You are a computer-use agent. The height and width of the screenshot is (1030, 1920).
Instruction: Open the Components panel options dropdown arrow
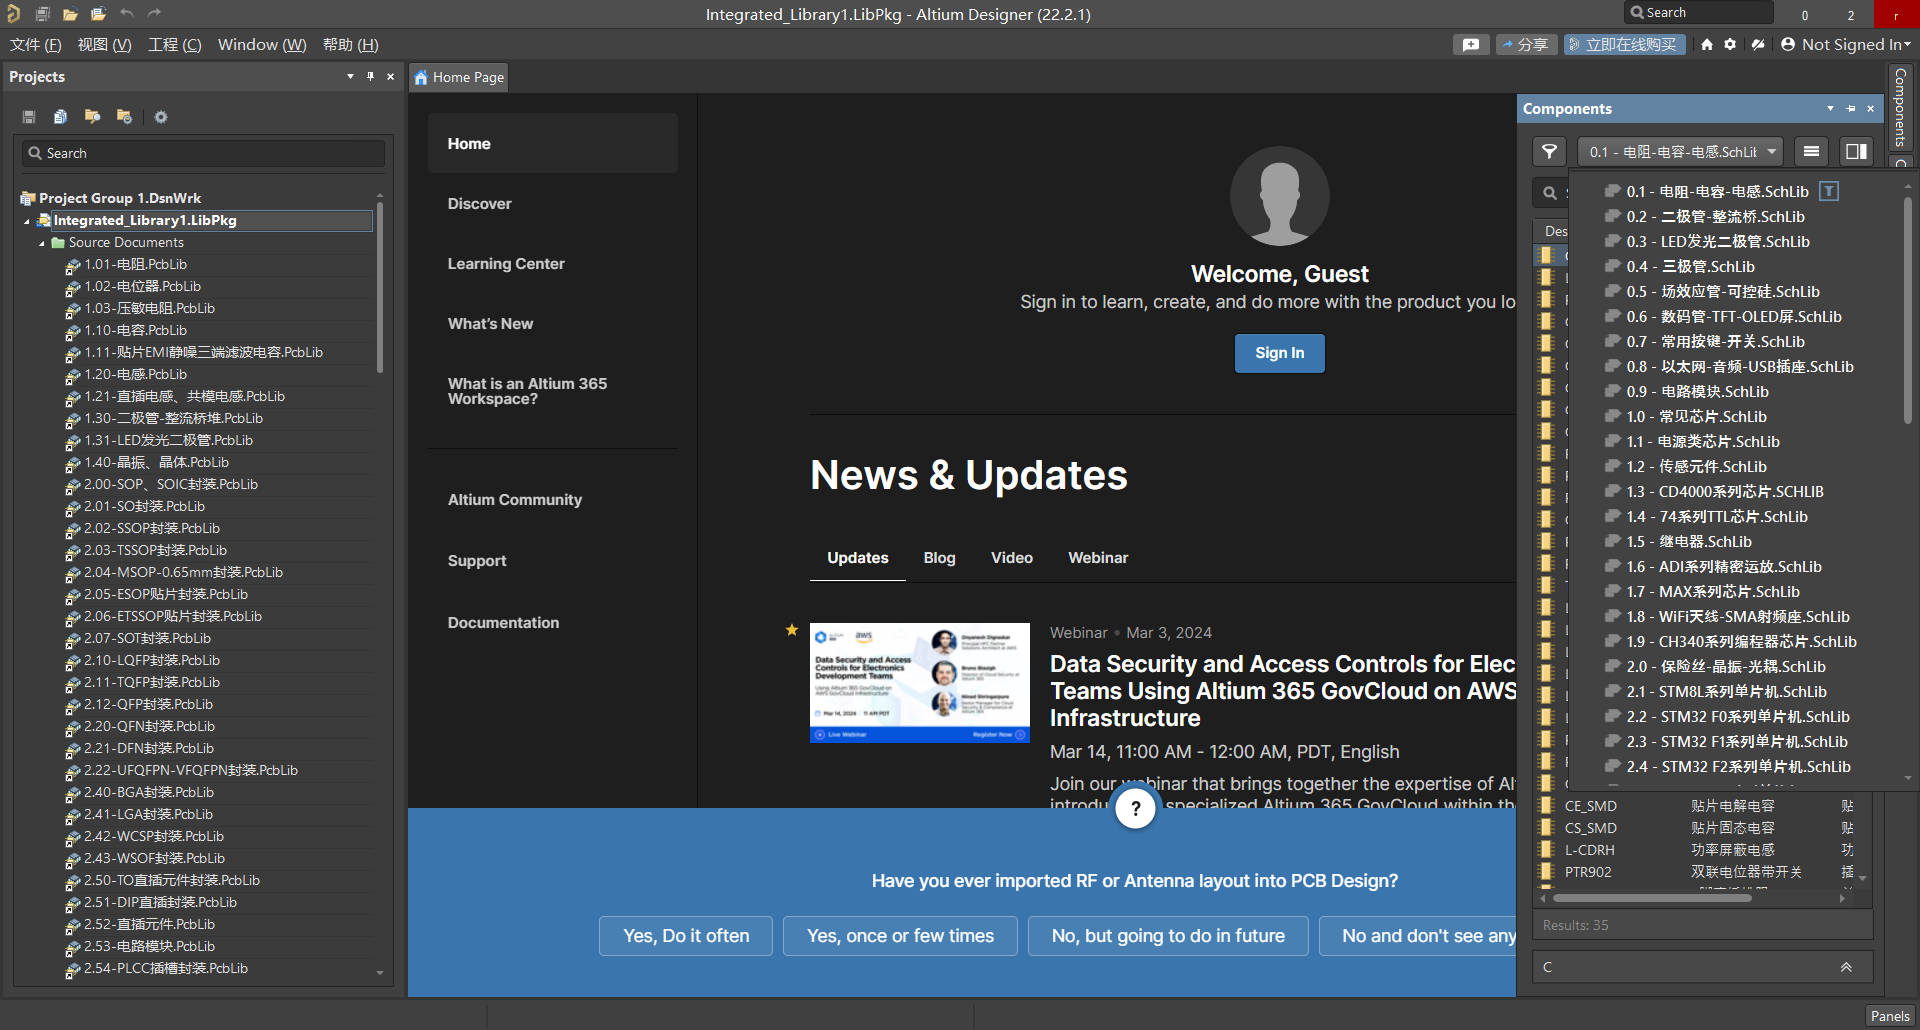[1831, 109]
